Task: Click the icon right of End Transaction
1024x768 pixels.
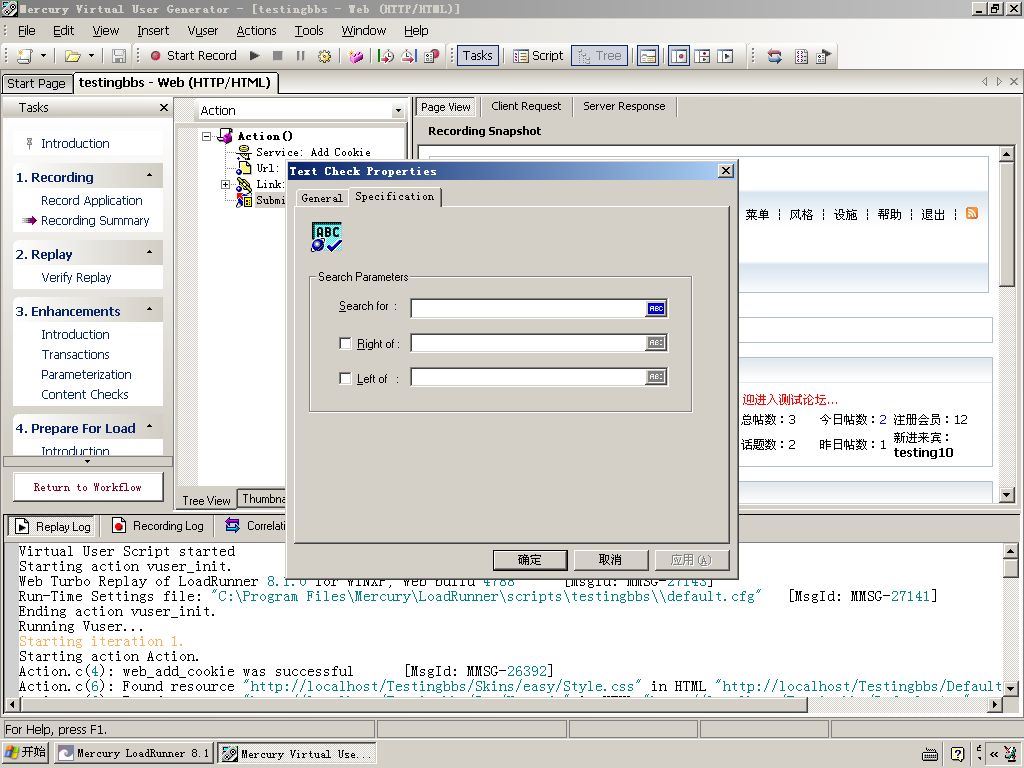Action: tap(432, 56)
